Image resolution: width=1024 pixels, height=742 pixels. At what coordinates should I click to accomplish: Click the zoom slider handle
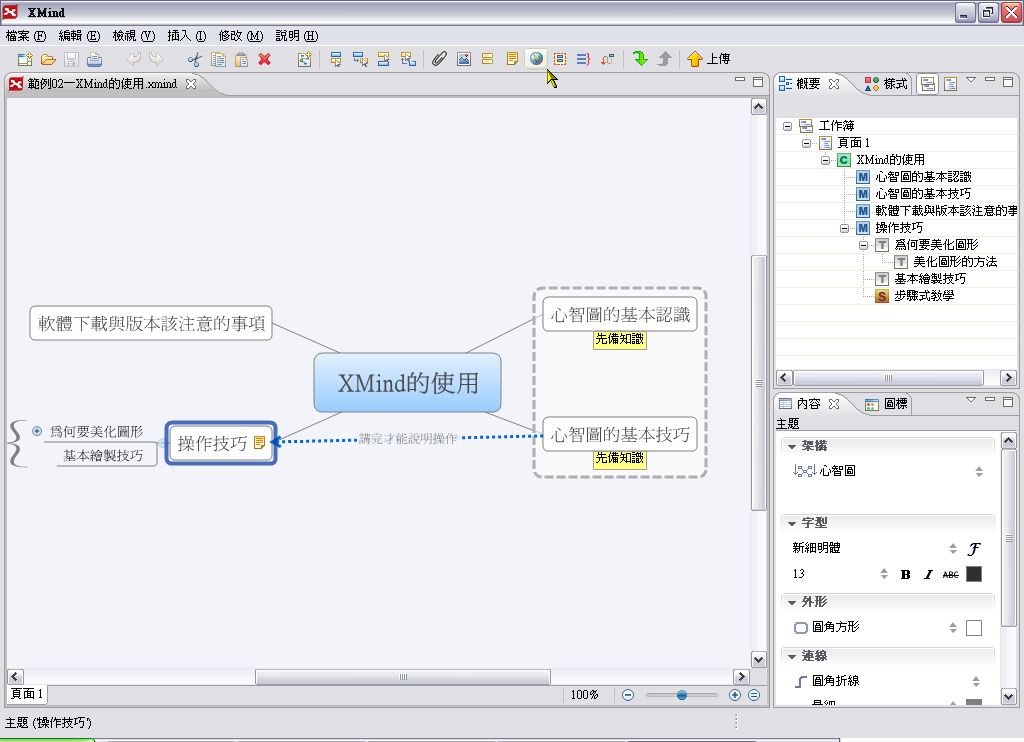pyautogui.click(x=682, y=695)
